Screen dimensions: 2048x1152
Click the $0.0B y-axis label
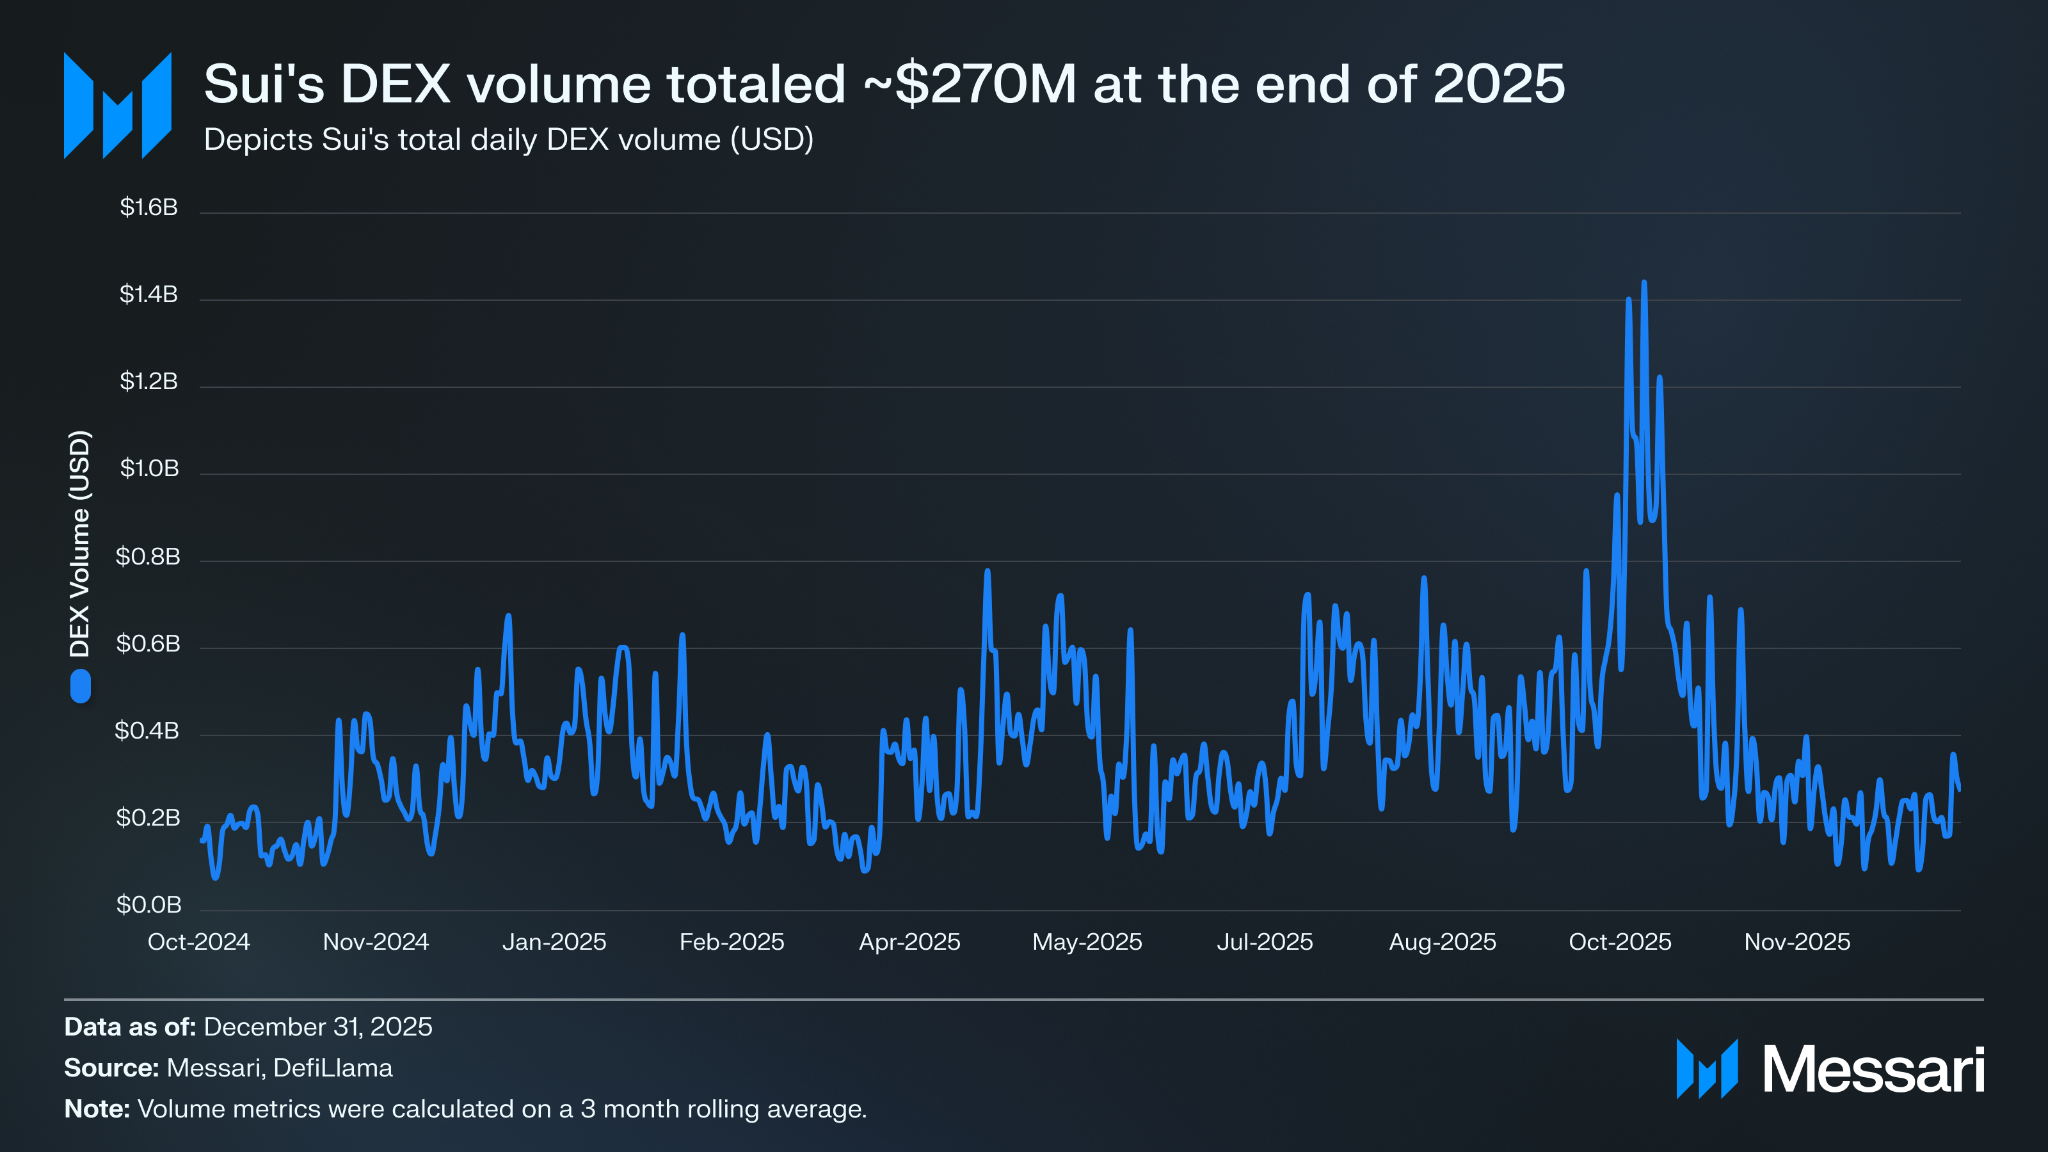[149, 905]
